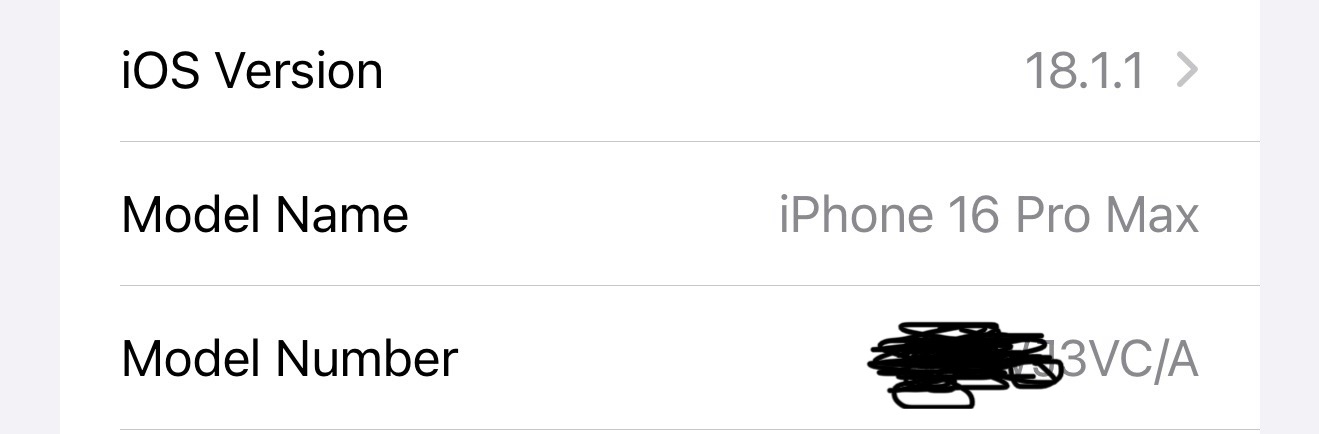Click the black scribble redaction mark
This screenshot has height=434, width=1319.
click(958, 364)
